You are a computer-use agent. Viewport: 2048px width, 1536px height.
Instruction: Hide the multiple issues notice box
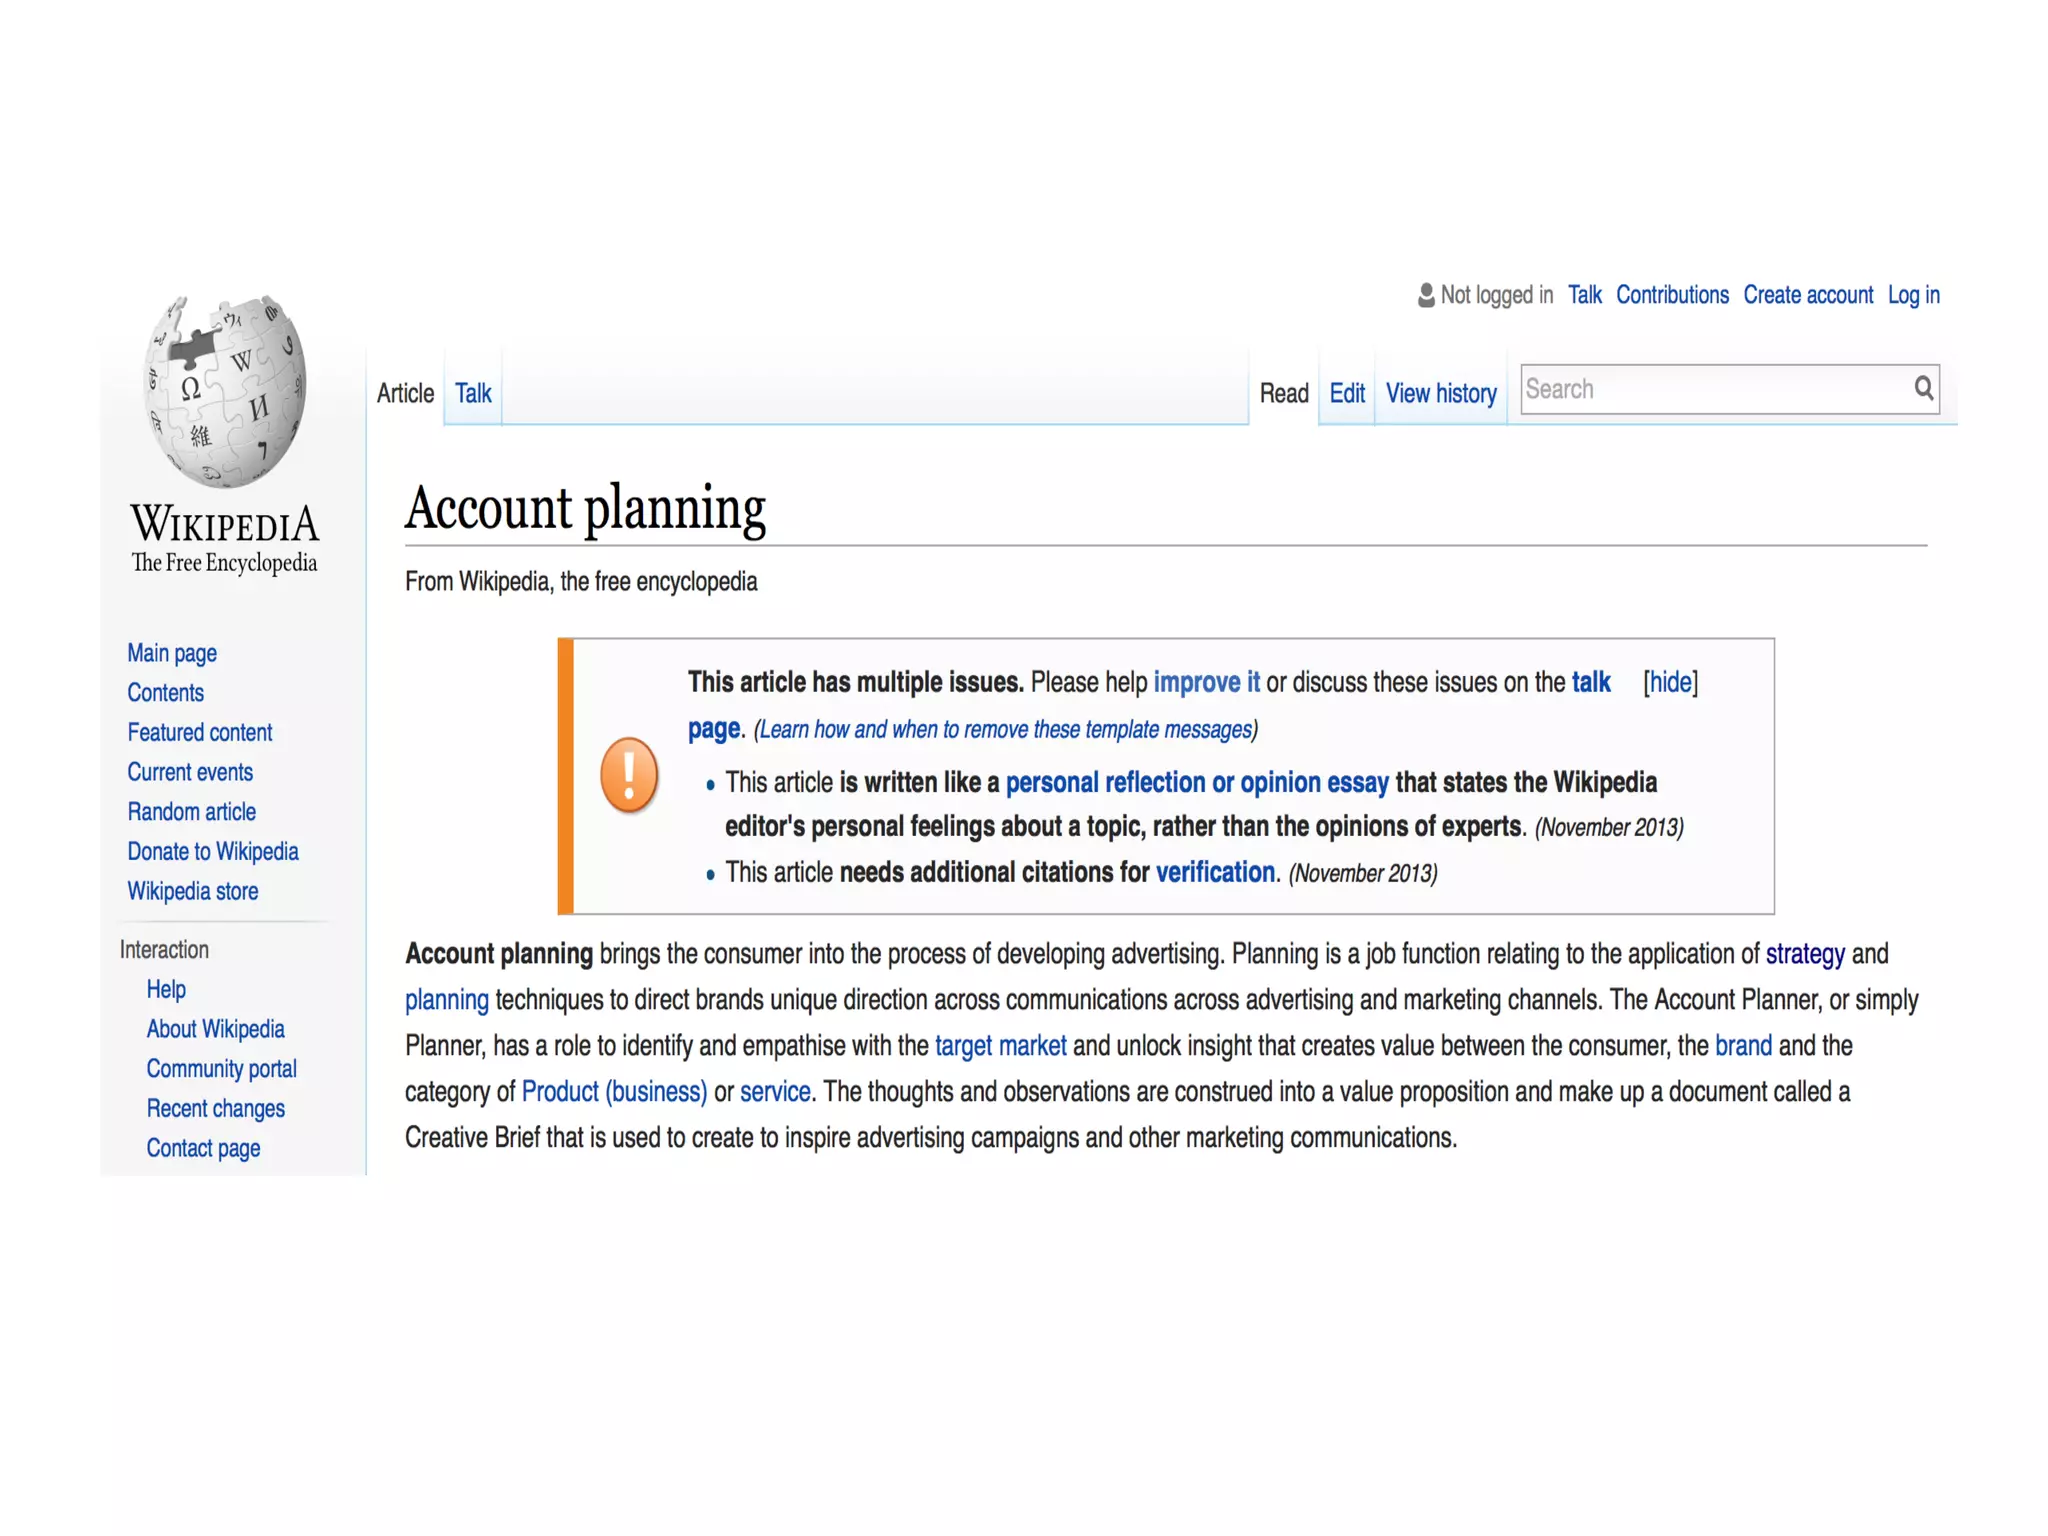pyautogui.click(x=1670, y=682)
